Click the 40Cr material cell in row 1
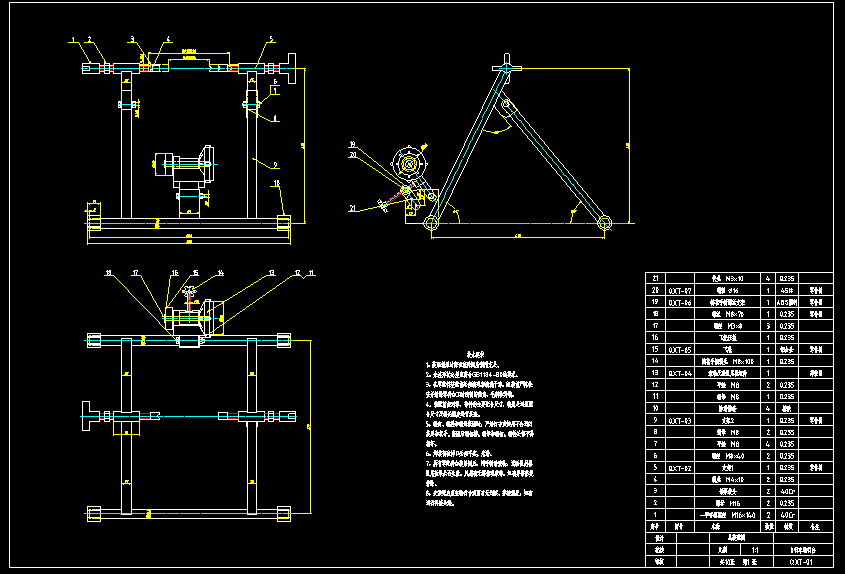Image resolution: width=845 pixels, height=574 pixels. 787,515
